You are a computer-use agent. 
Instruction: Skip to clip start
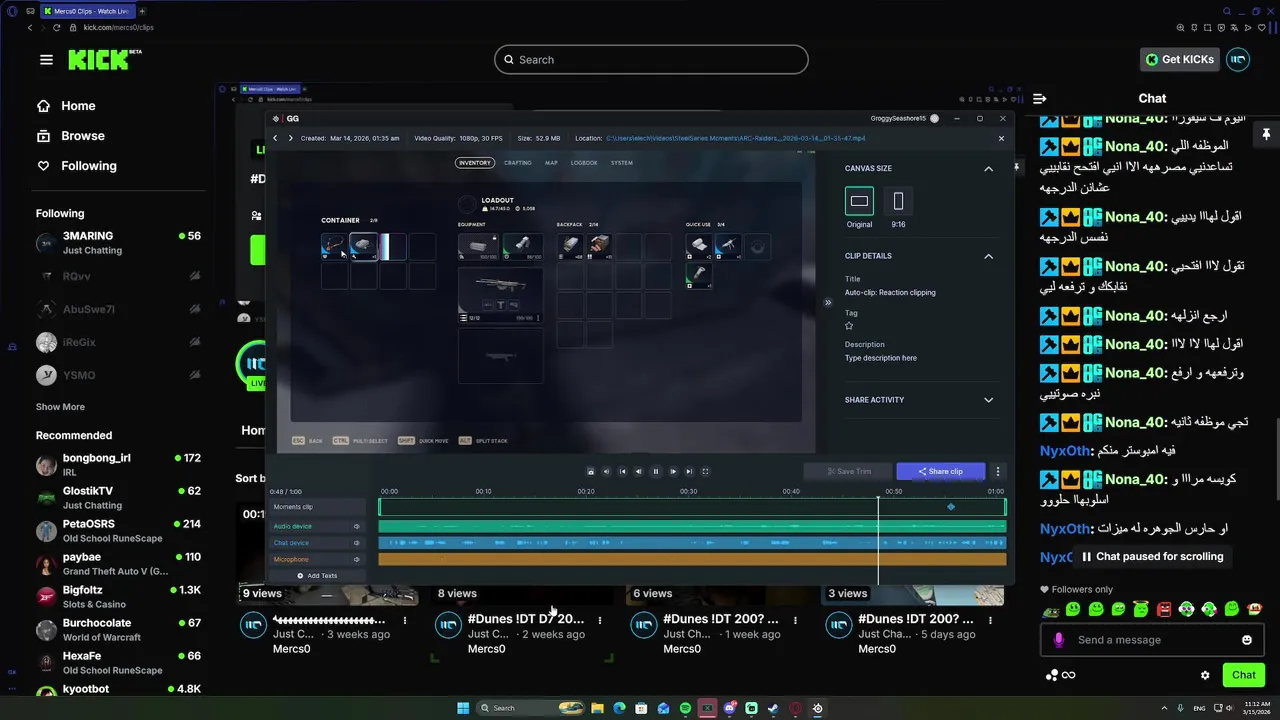tap(622, 471)
